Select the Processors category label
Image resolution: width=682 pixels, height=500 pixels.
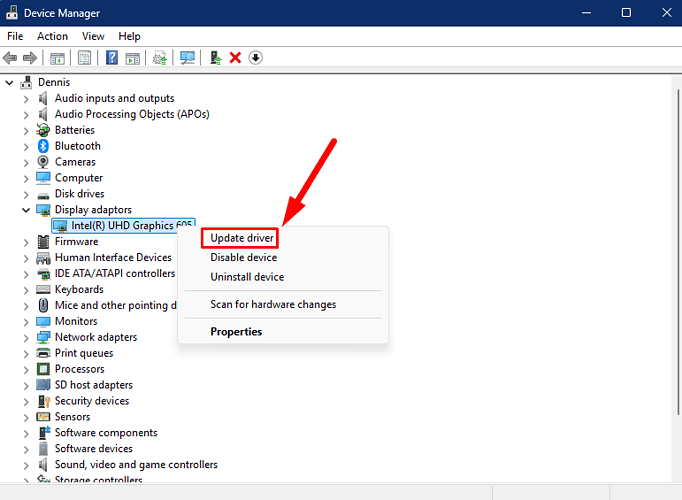point(79,369)
